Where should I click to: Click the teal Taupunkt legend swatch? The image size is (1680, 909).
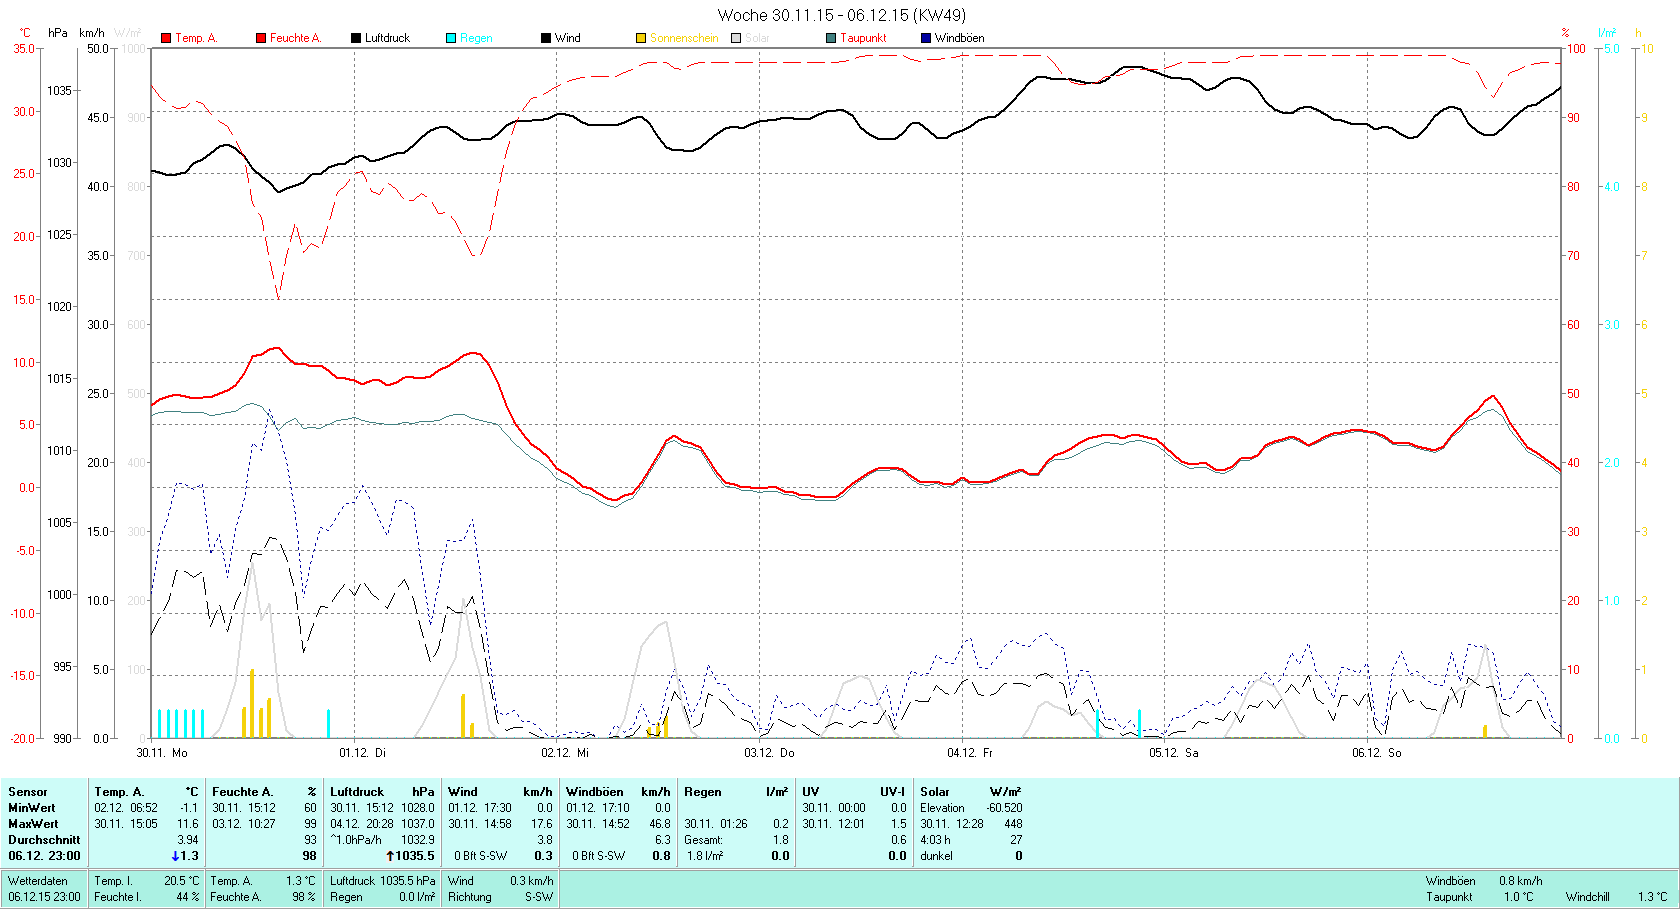[831, 38]
